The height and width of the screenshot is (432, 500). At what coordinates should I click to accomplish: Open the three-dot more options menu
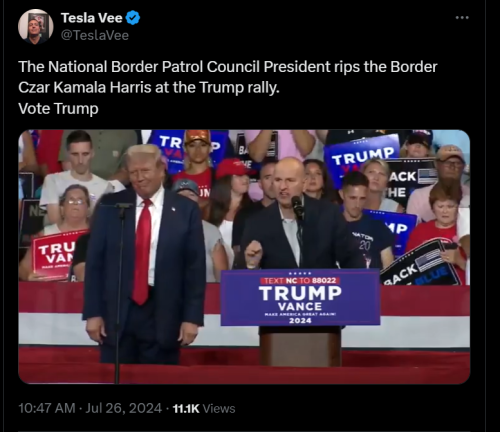pos(462,18)
